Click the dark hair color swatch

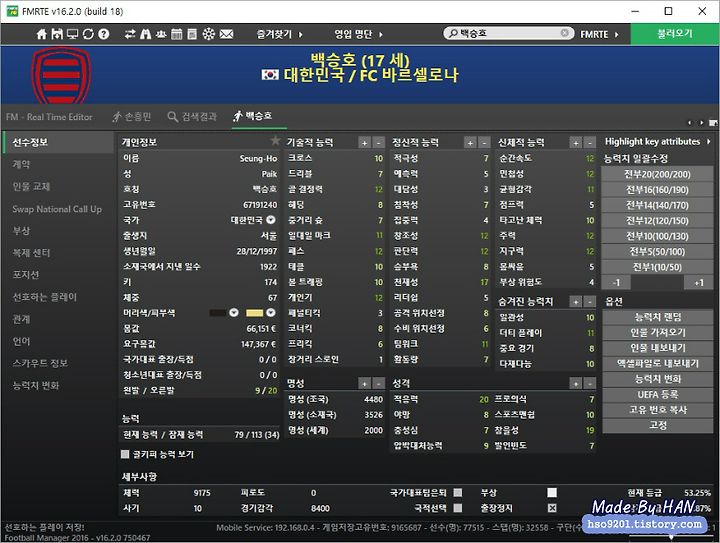pos(218,313)
